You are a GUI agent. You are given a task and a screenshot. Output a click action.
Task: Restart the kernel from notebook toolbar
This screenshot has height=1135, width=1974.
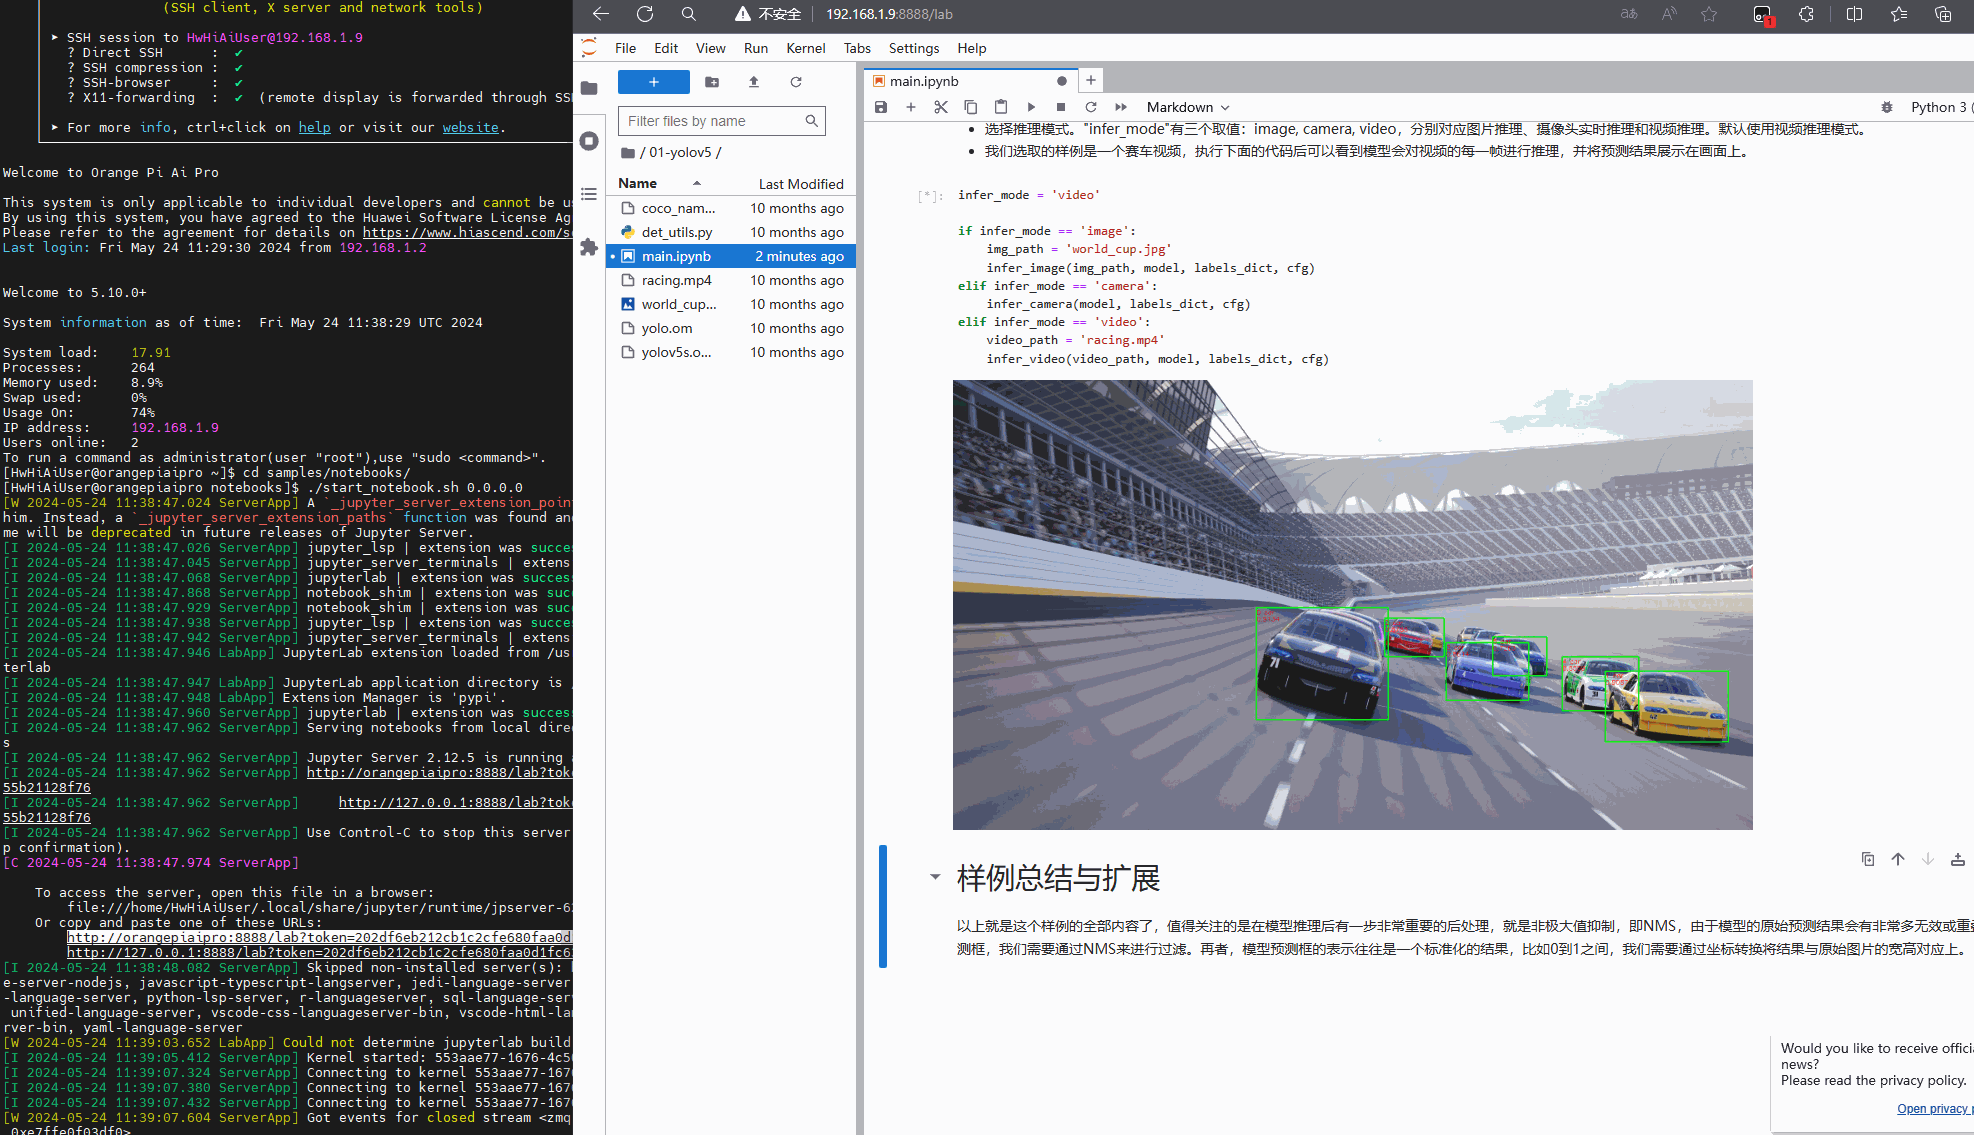coord(1091,107)
